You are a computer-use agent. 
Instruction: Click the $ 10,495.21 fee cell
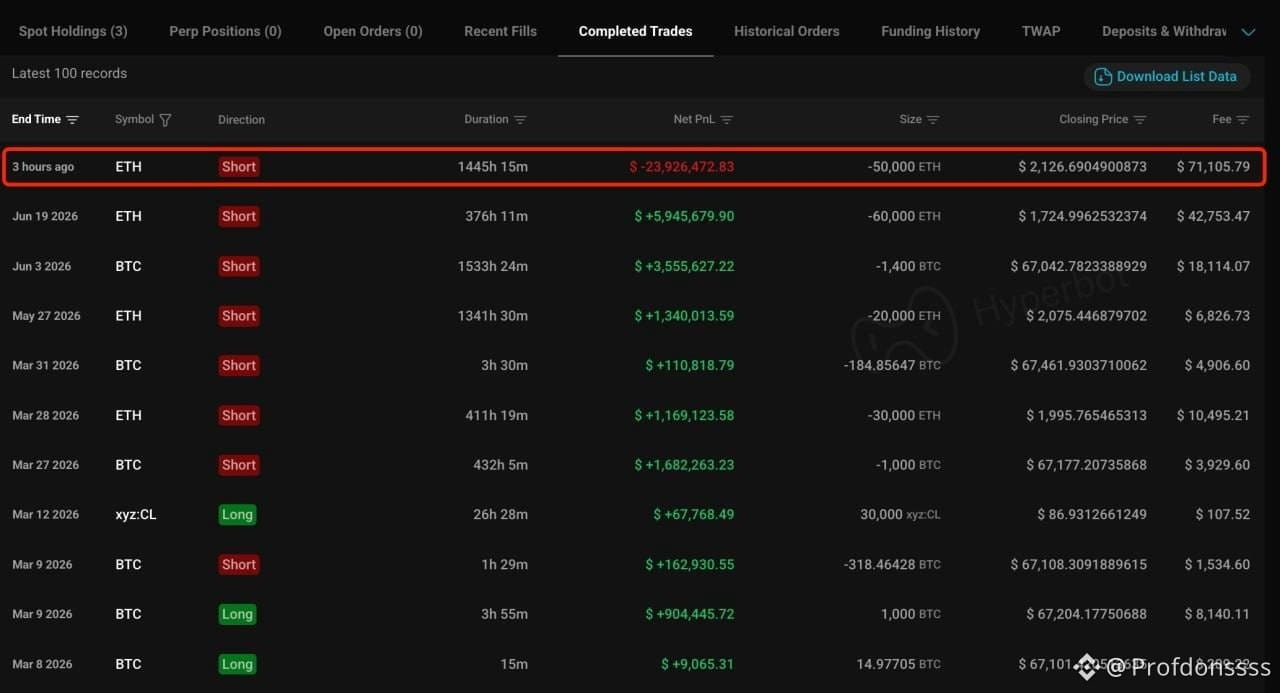(x=1213, y=415)
